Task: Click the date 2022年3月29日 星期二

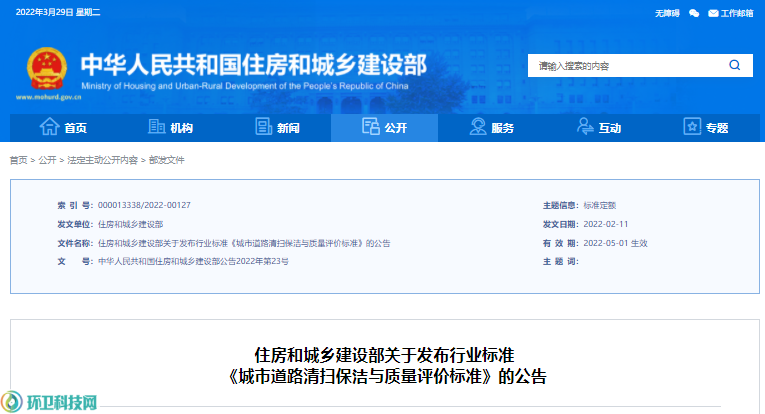Action: click(58, 12)
